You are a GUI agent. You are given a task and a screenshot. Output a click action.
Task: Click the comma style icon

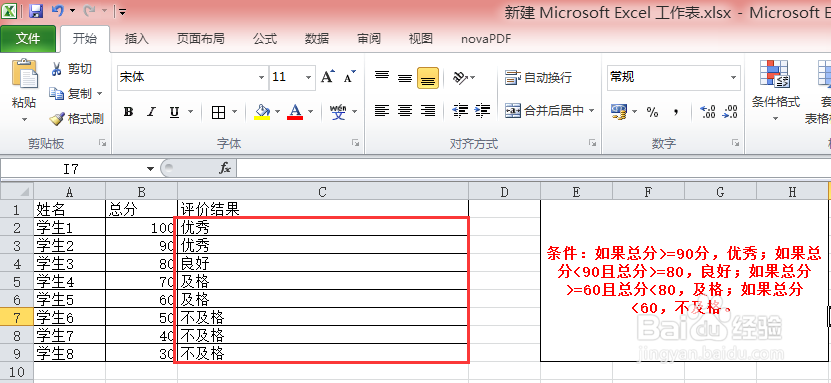676,112
